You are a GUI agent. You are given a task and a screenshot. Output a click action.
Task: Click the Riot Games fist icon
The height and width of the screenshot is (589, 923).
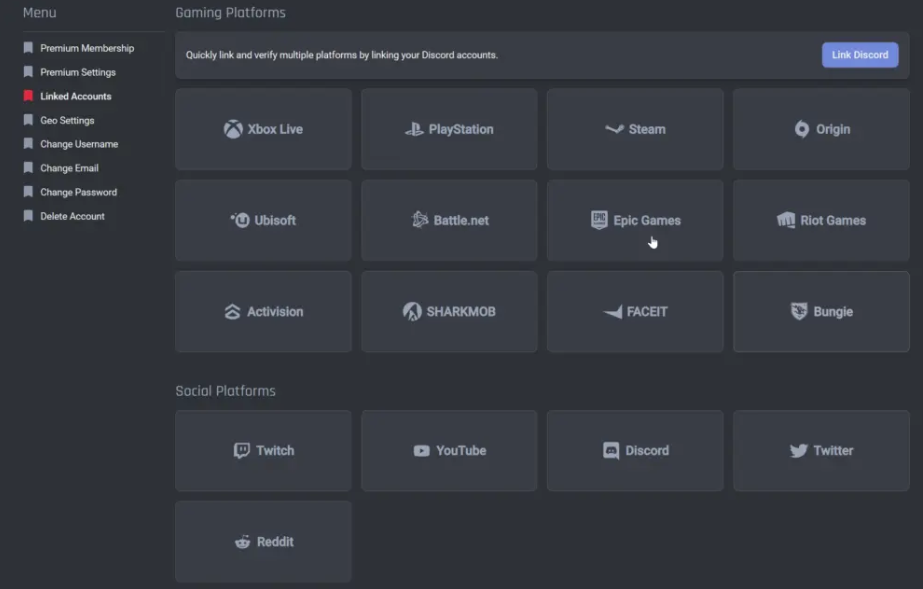786,220
